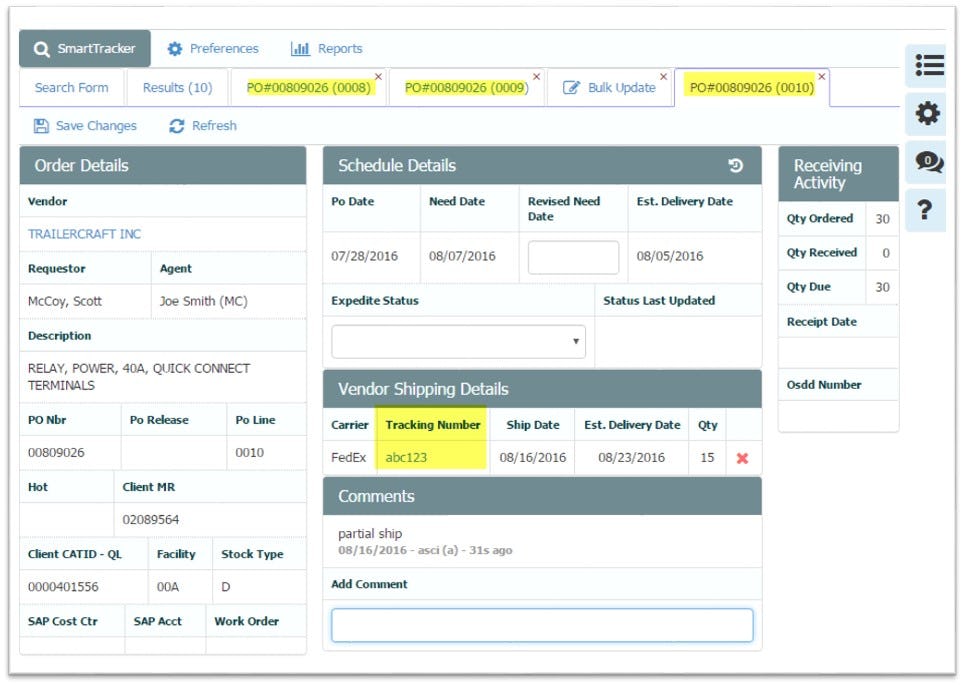The image size is (964, 686).
Task: Delete the FedEx shipping row
Action: click(740, 457)
